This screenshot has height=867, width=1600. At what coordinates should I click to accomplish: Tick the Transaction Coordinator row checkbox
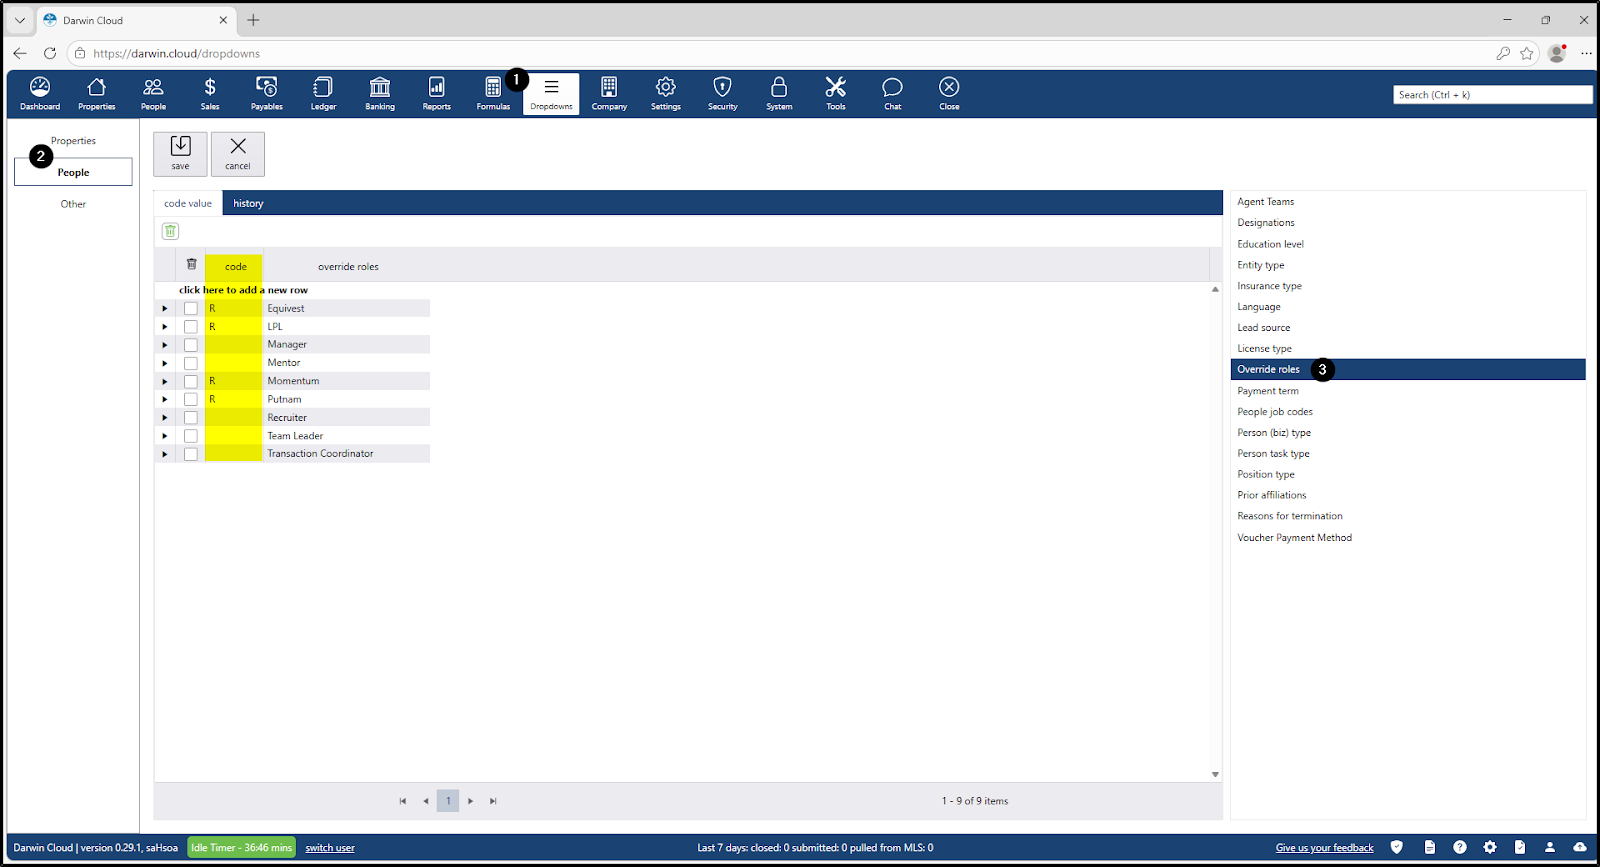[191, 454]
